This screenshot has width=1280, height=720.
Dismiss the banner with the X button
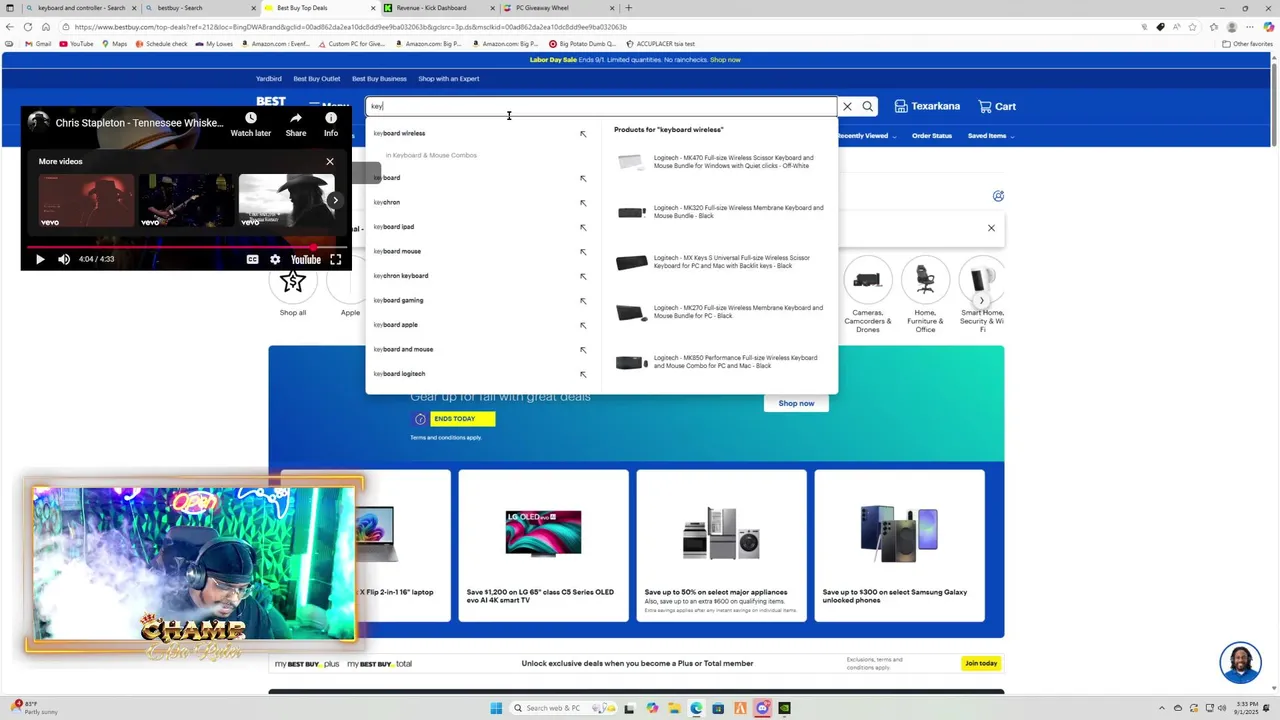pos(991,228)
